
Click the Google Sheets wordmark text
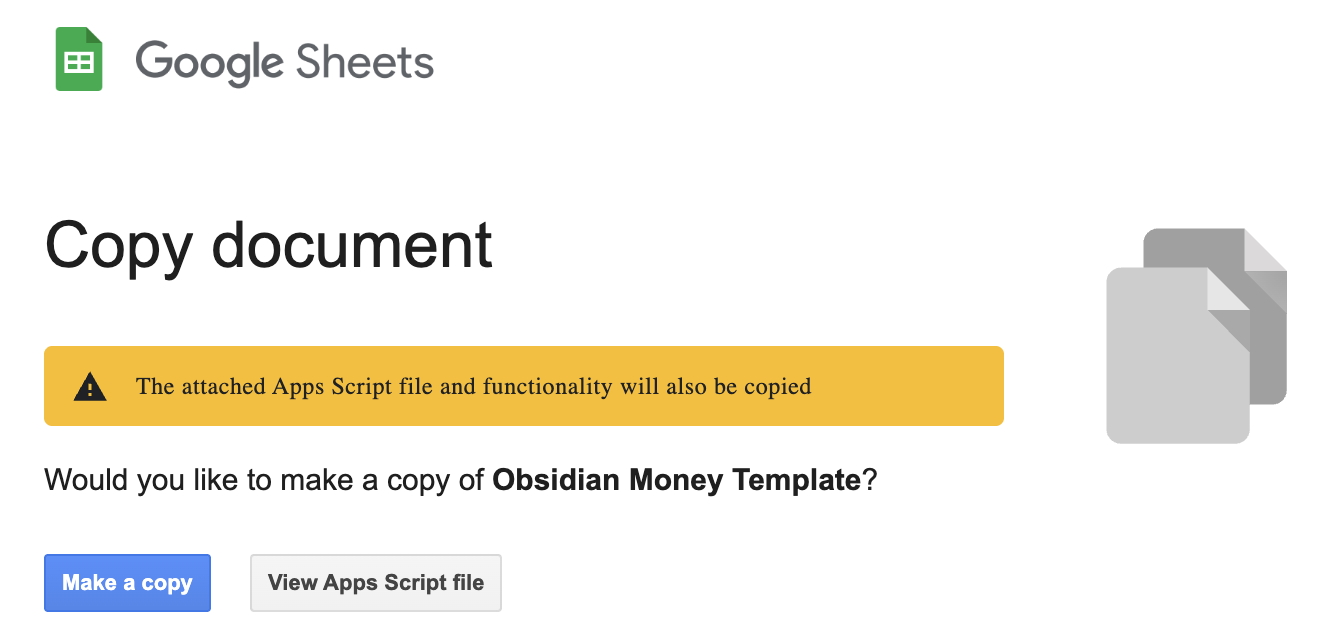pos(286,62)
